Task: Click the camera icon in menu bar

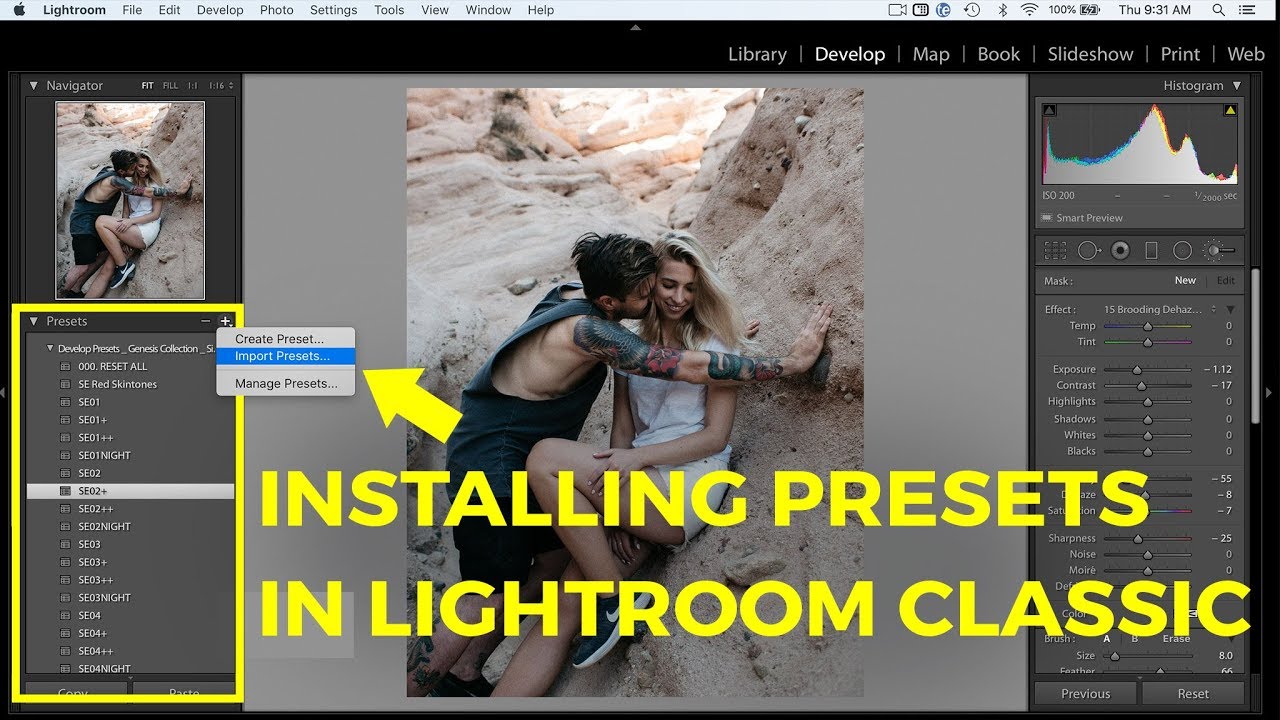Action: pyautogui.click(x=897, y=10)
